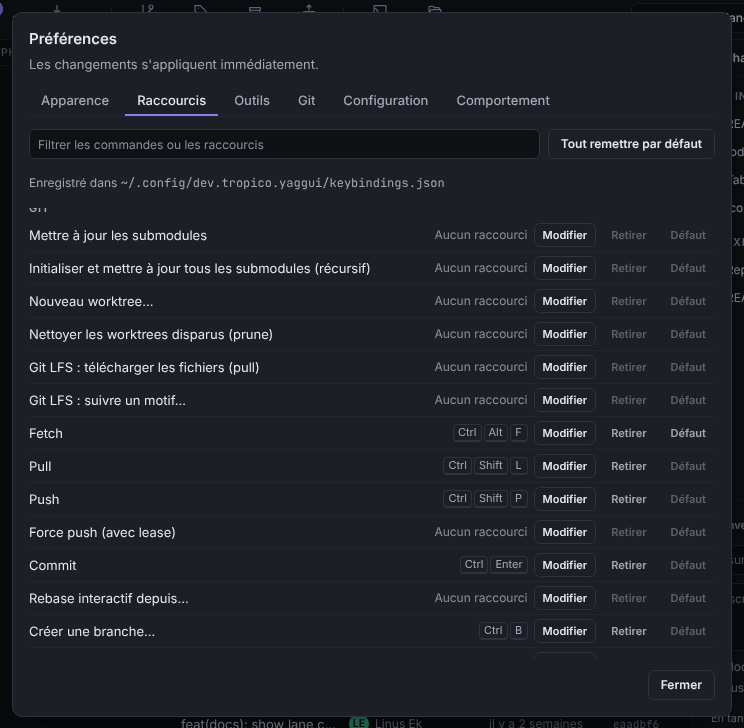
Task: Click Modifier for 'Initialiser et mettre à jour tous les submodules'
Action: pos(565,268)
